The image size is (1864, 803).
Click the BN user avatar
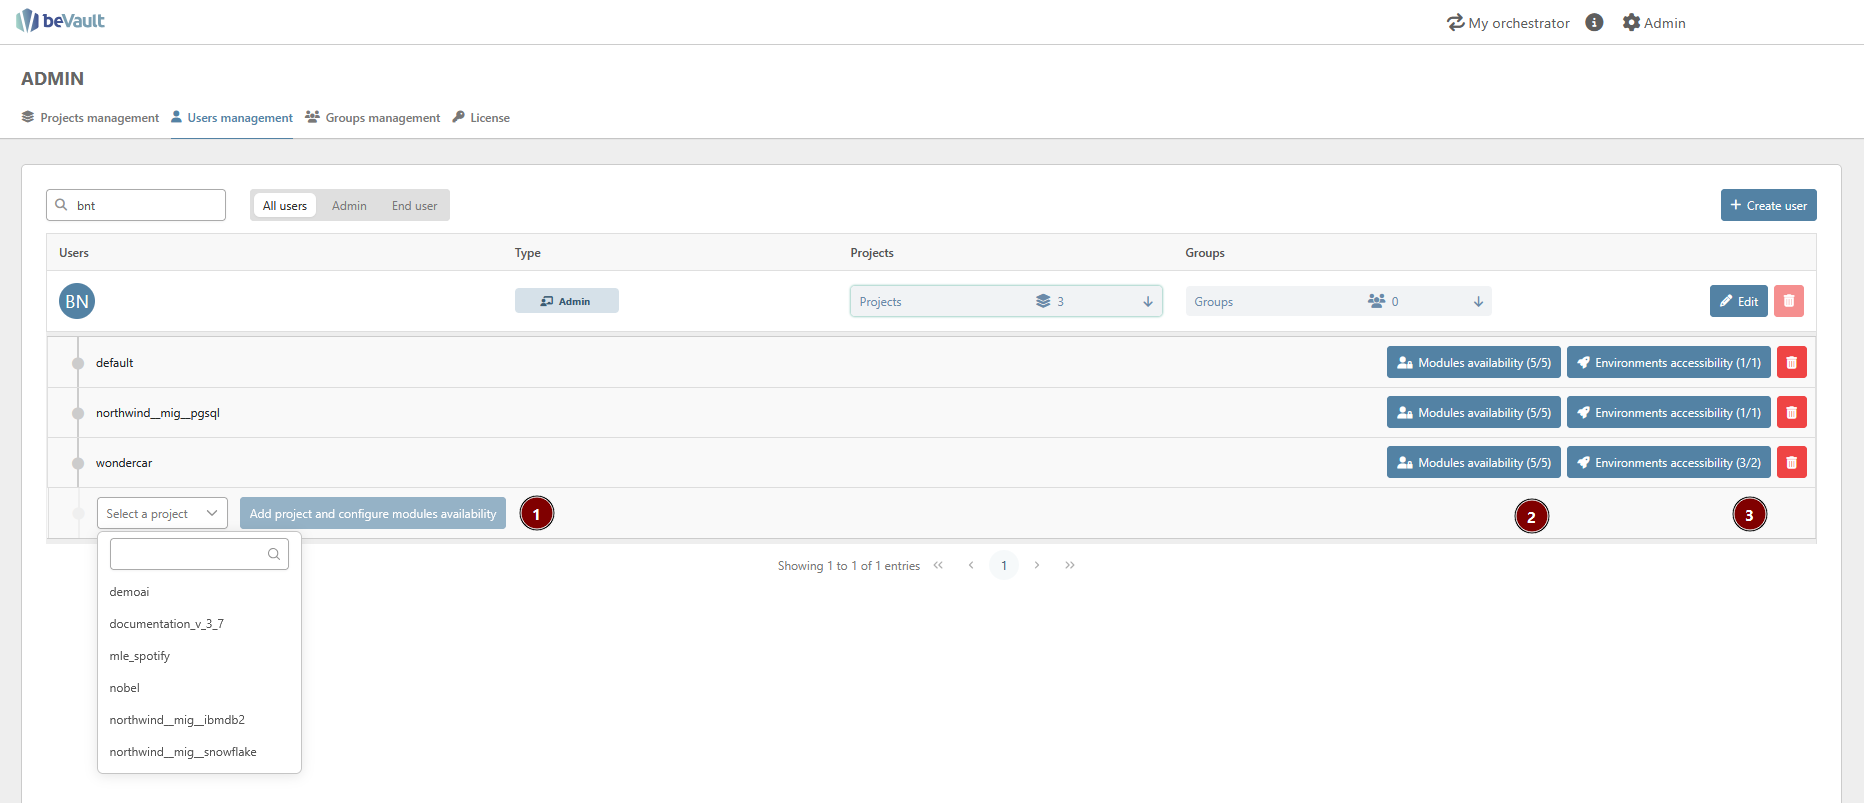77,301
